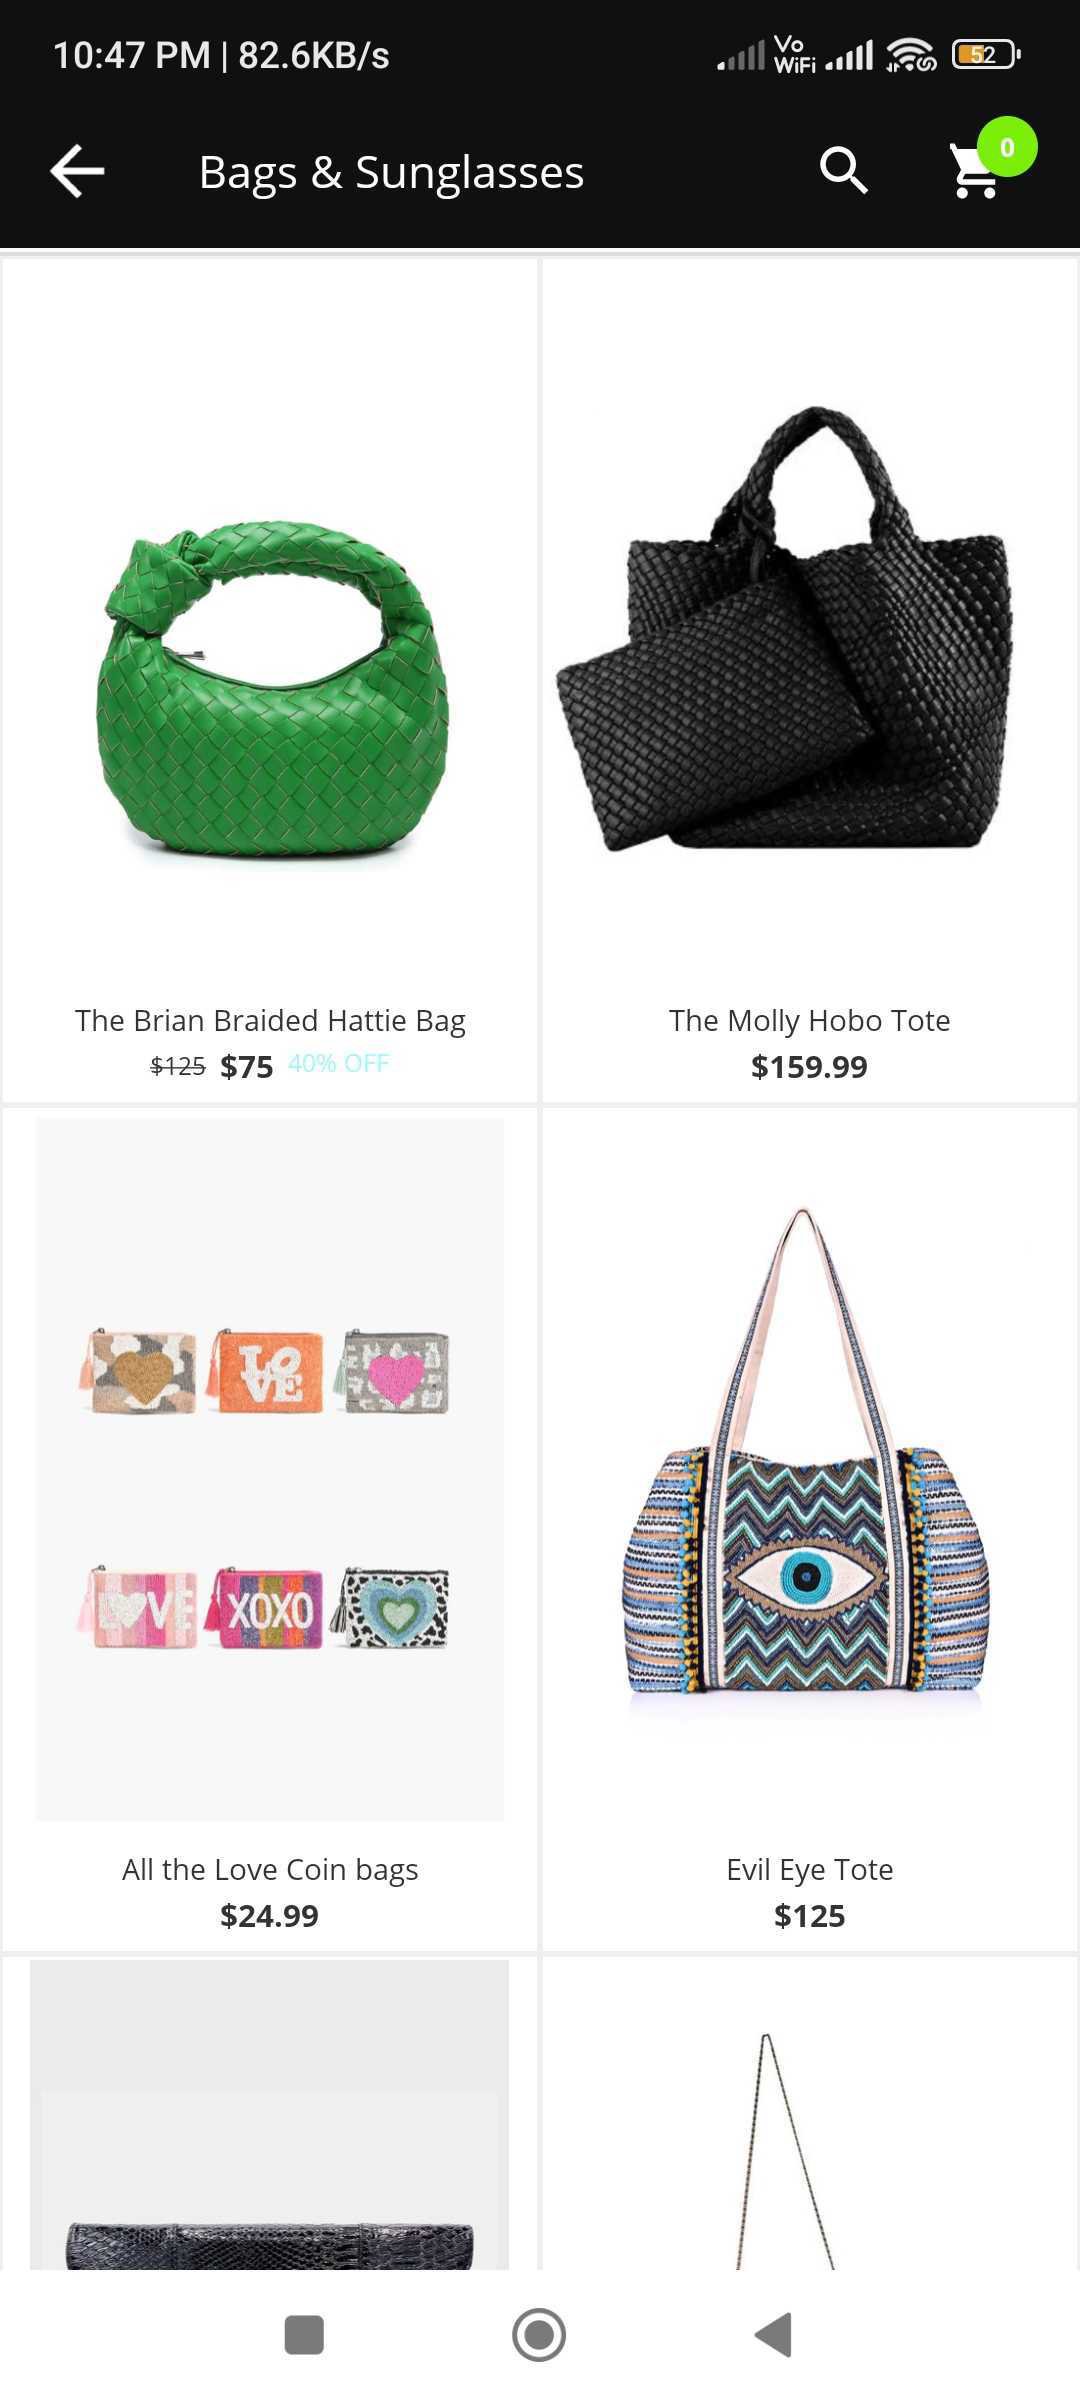Tap the back arrow in header

point(78,171)
